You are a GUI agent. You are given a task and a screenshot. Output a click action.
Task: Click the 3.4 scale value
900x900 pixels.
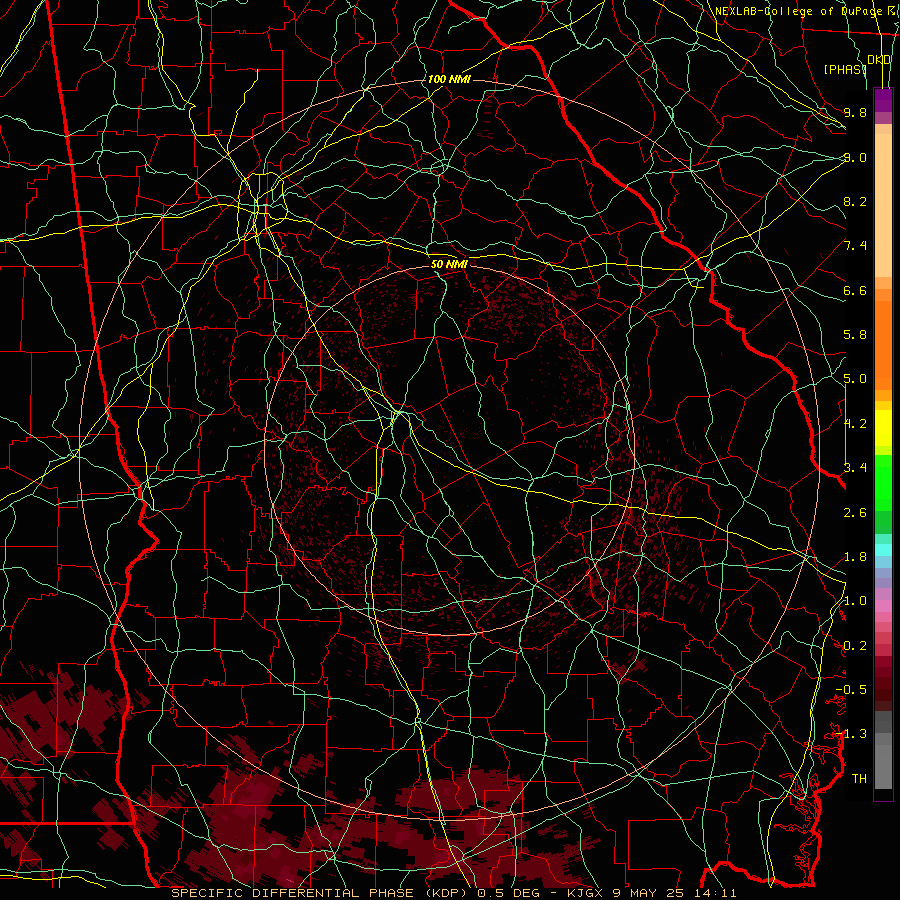tap(855, 468)
